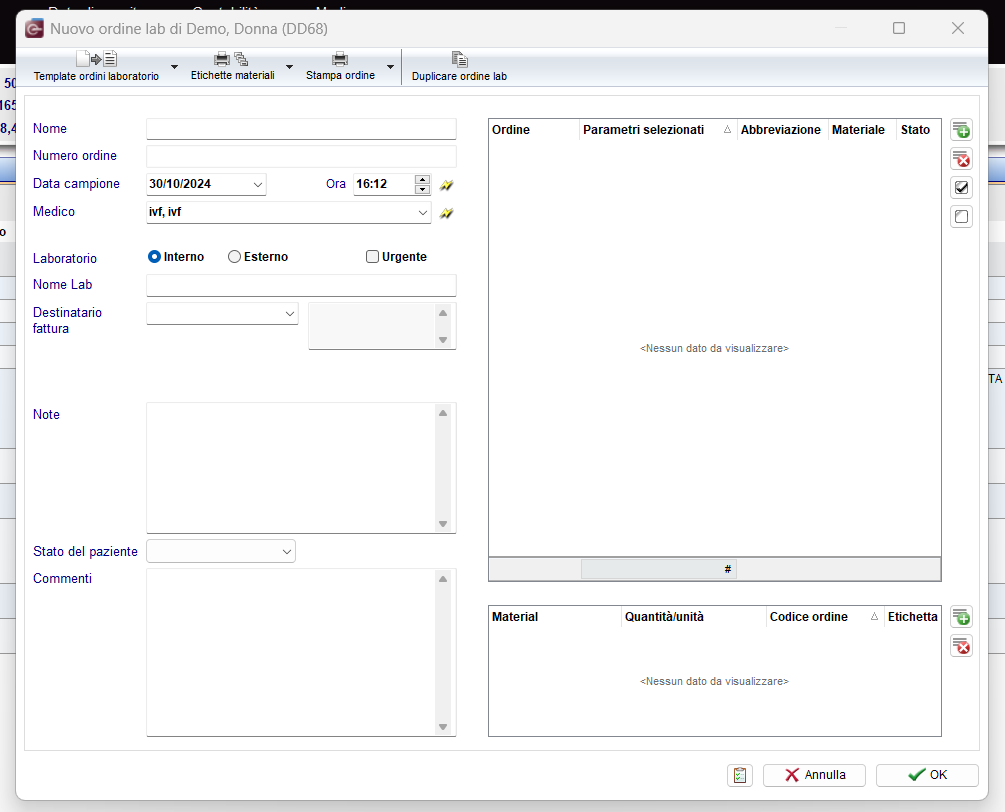This screenshot has width=1005, height=812.
Task: Click the Ora time field showing 16:12
Action: tap(383, 185)
